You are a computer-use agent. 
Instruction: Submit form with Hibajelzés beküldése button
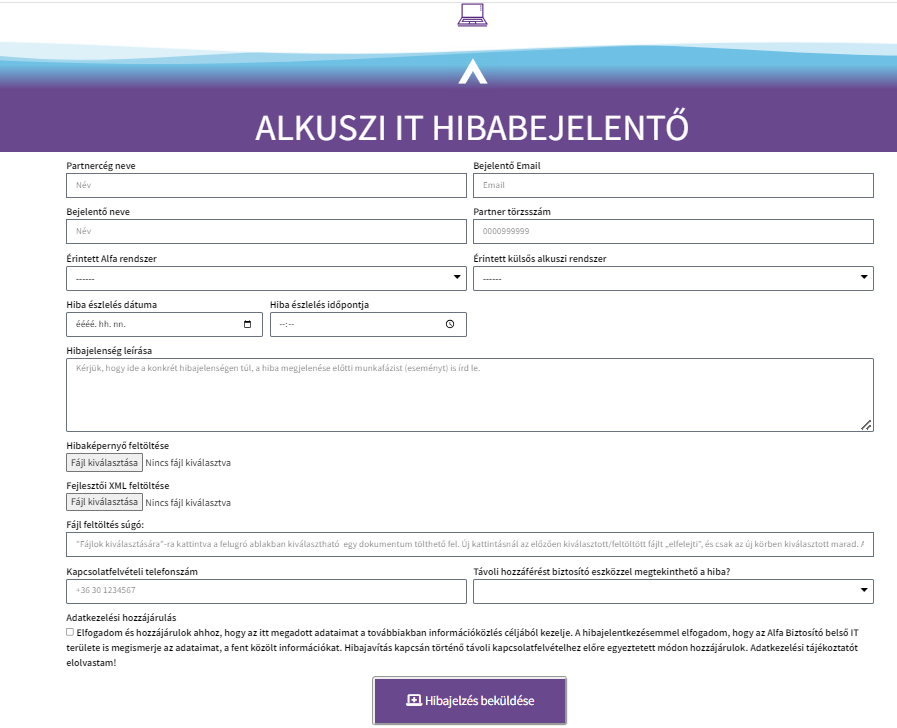[470, 701]
